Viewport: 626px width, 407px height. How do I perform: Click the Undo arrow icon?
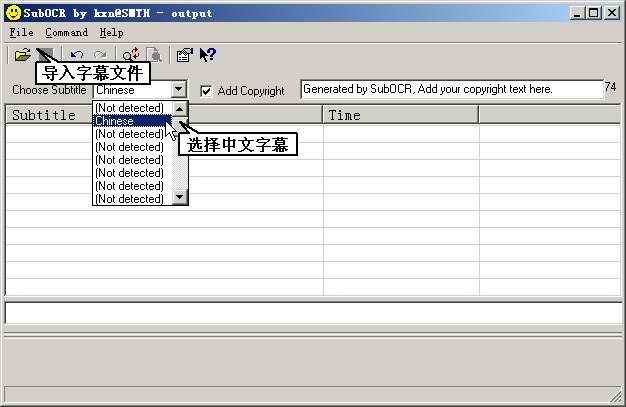(x=77, y=55)
